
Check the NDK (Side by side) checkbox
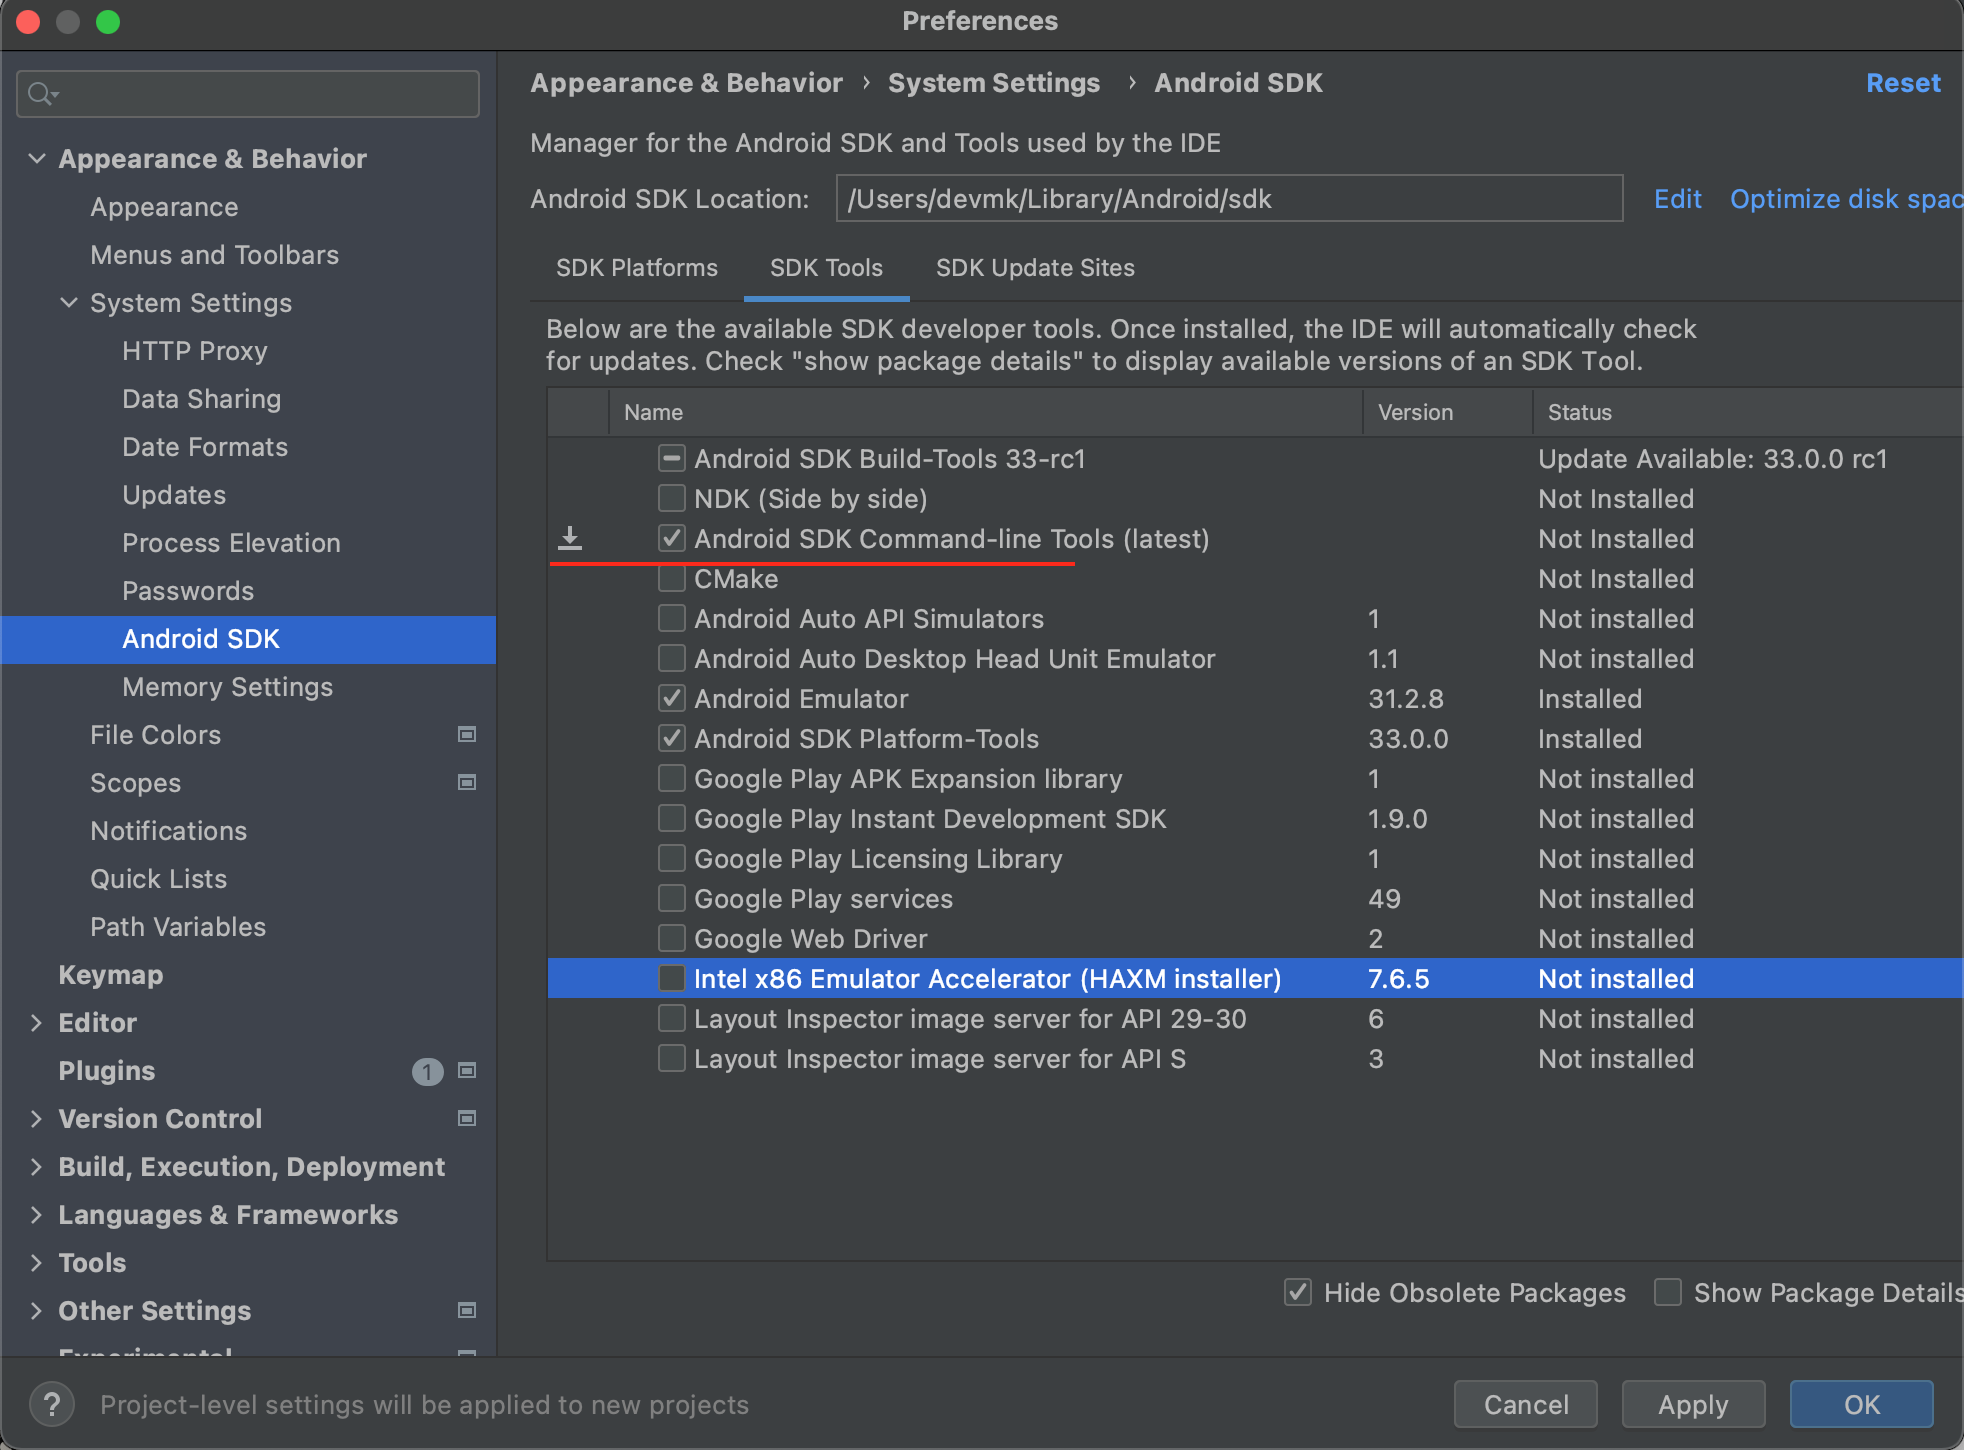pyautogui.click(x=672, y=498)
